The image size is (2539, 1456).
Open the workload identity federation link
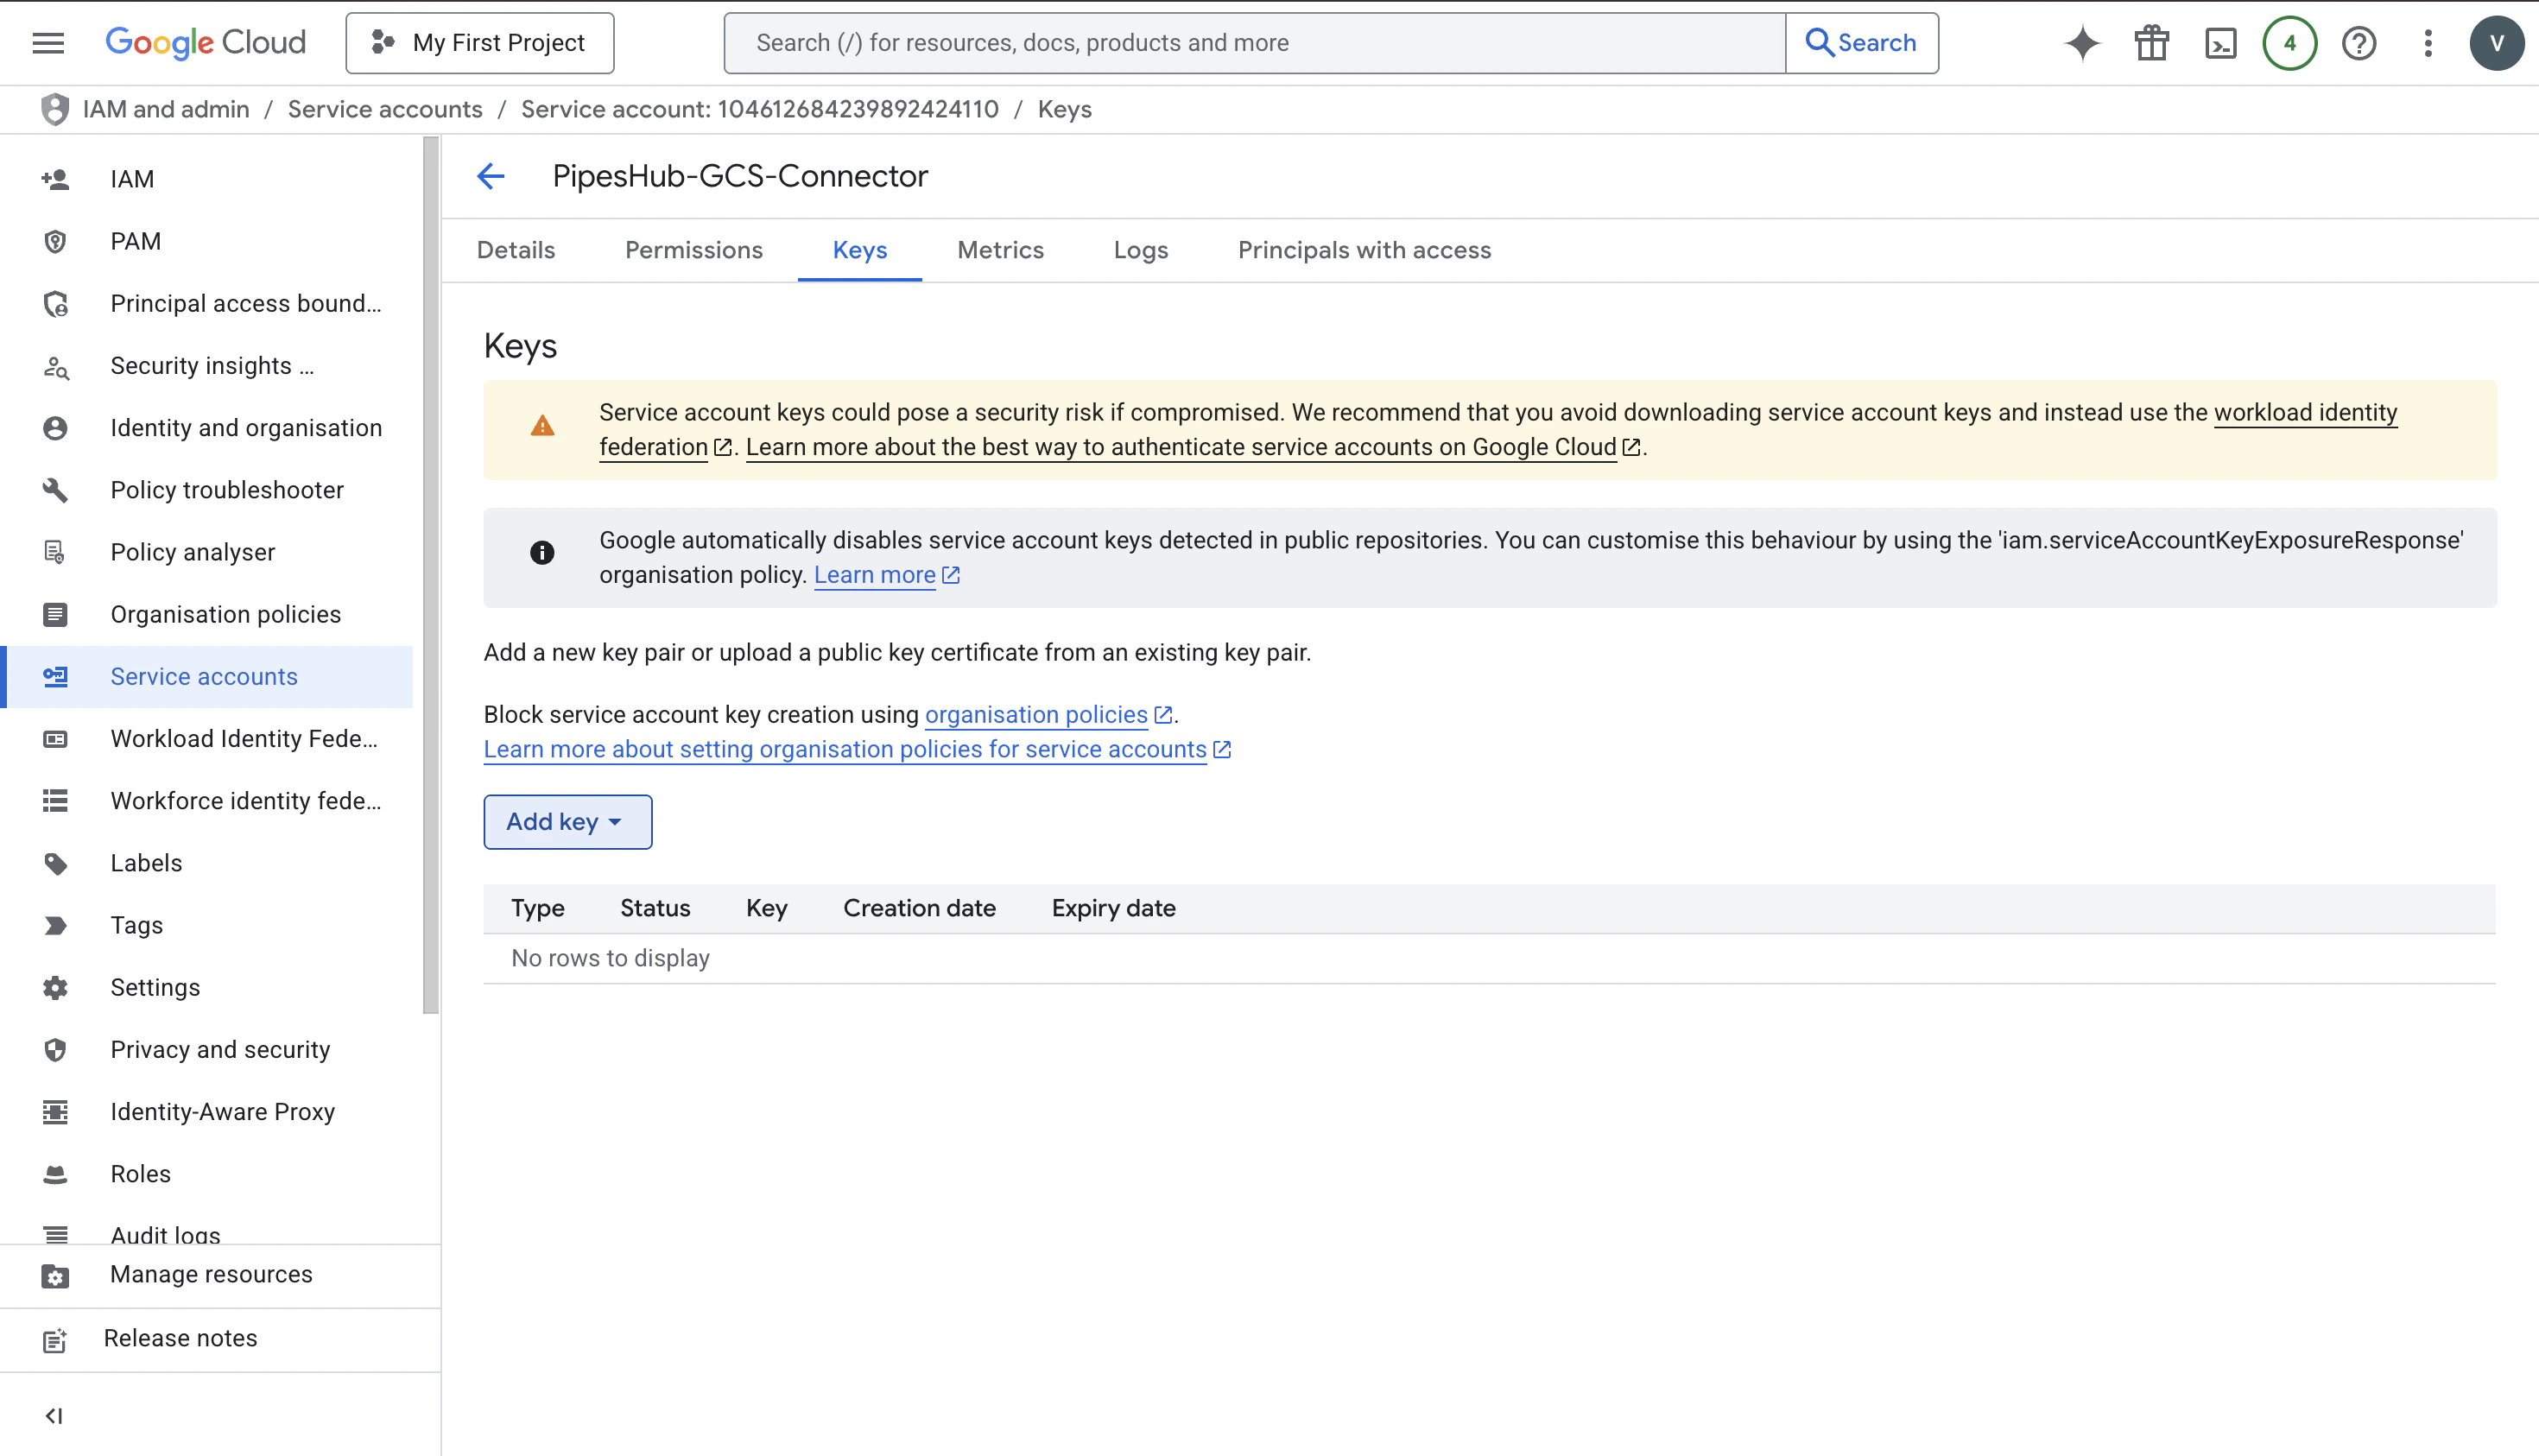[x=2305, y=412]
